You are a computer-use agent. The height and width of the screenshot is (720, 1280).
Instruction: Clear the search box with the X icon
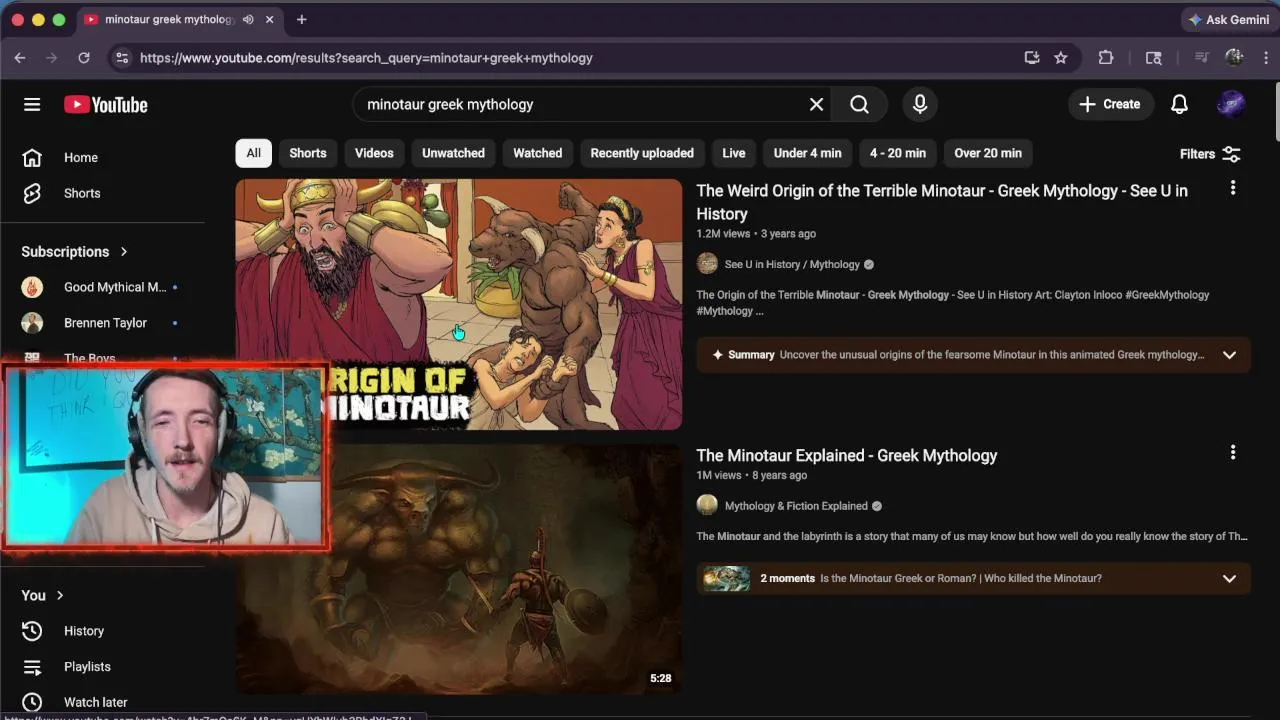[x=816, y=104]
